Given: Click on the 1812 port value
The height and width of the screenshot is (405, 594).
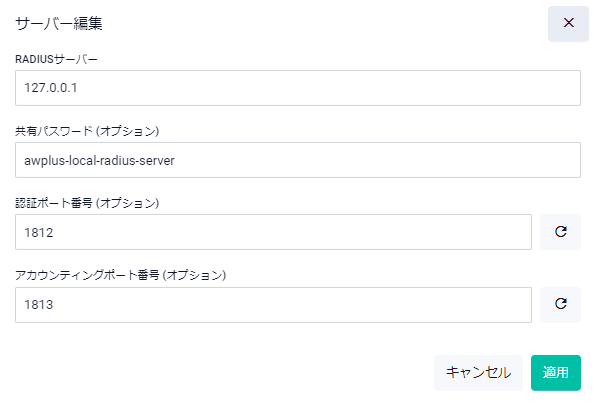Looking at the screenshot, I should [x=39, y=232].
